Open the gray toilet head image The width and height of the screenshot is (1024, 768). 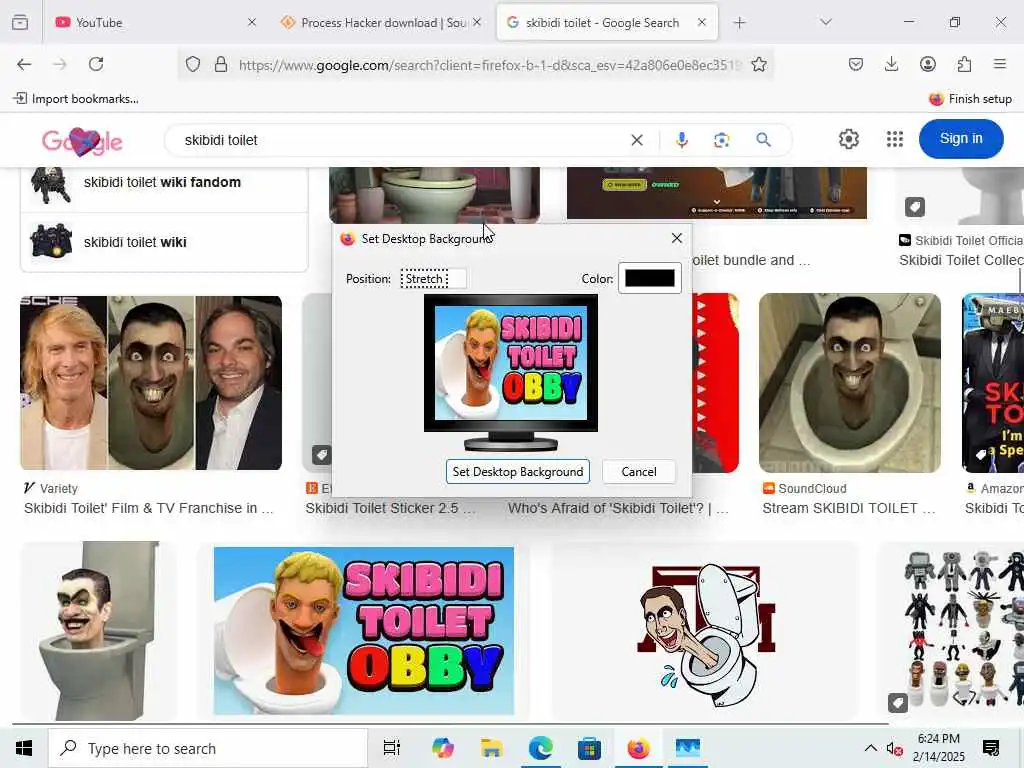click(x=99, y=631)
